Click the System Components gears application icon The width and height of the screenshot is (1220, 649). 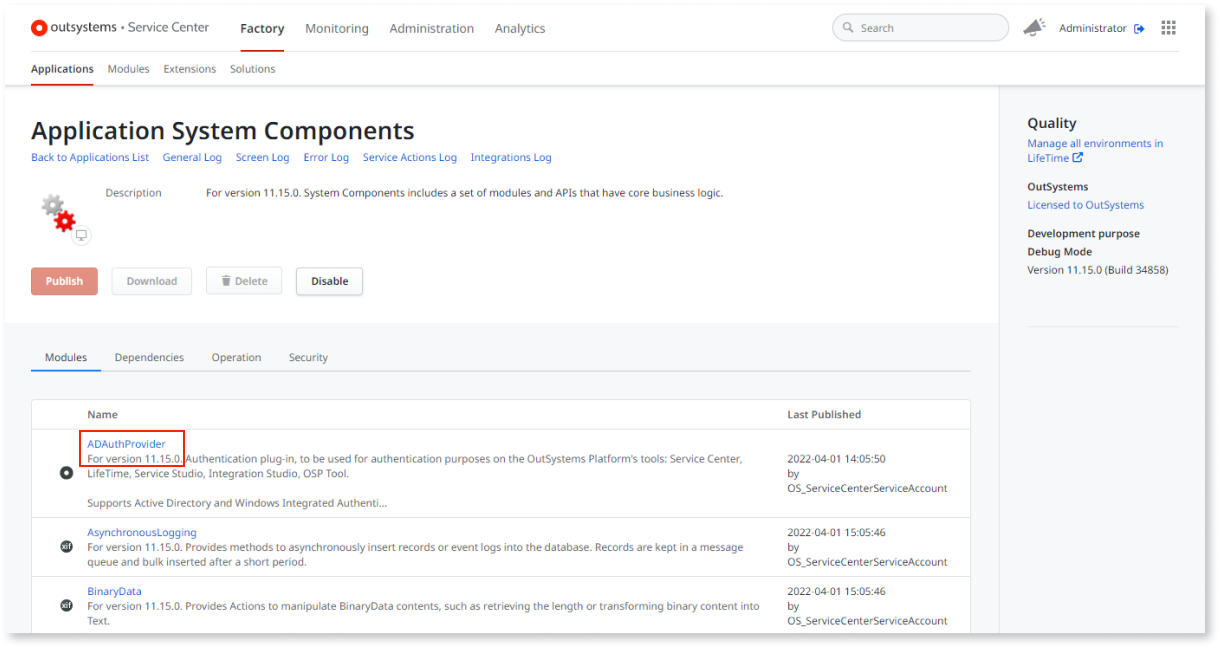(60, 212)
